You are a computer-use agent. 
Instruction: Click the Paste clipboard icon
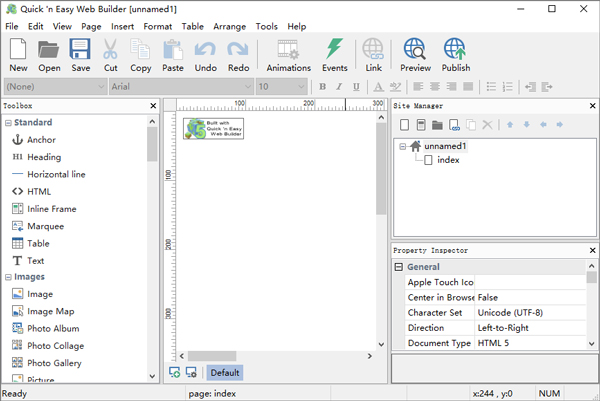(173, 55)
